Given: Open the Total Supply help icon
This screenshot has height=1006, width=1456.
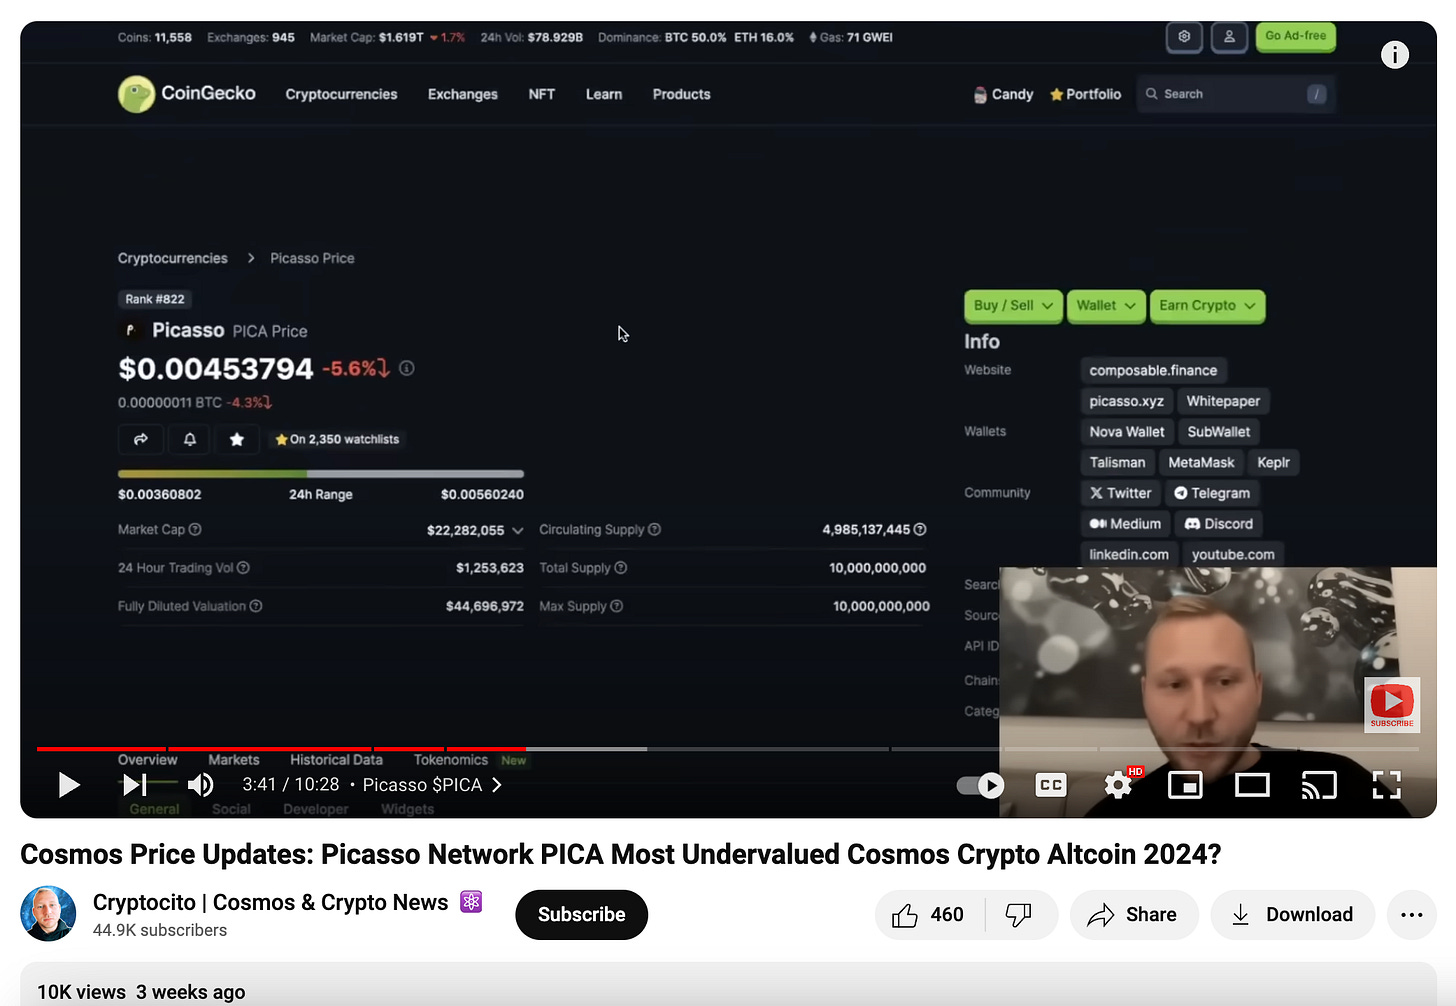Looking at the screenshot, I should (620, 567).
